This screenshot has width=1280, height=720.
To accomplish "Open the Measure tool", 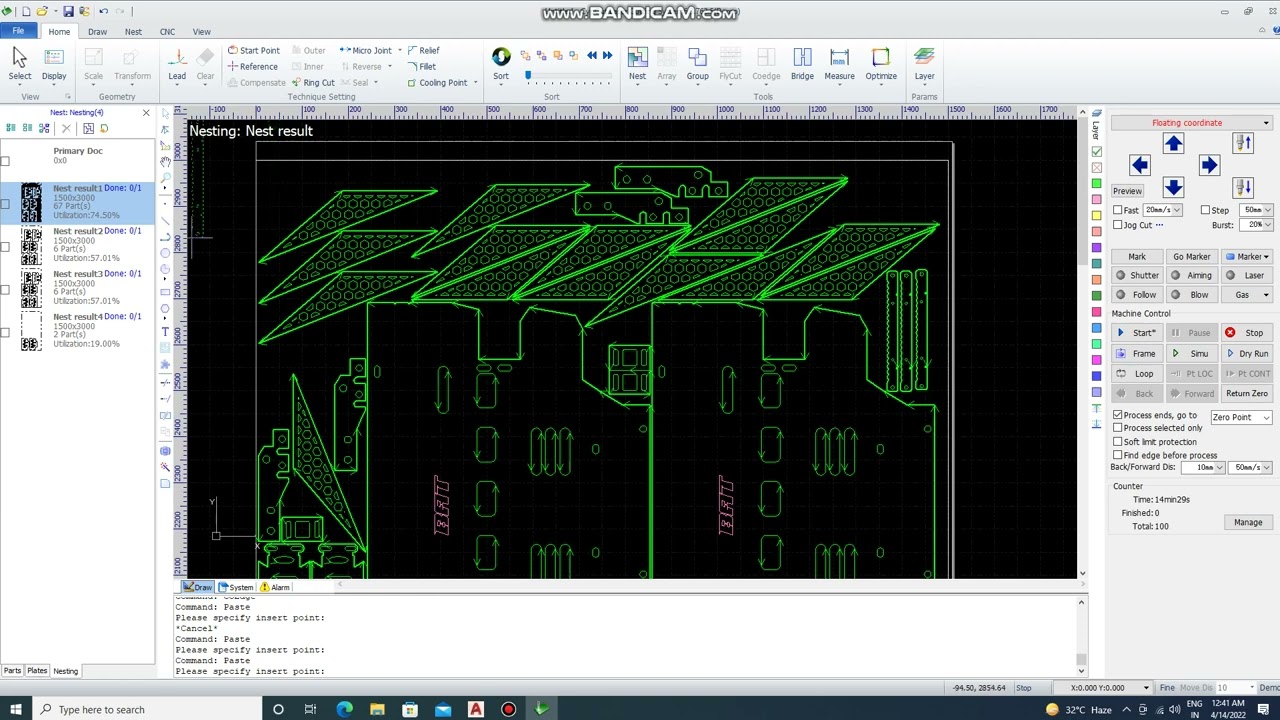I will pyautogui.click(x=839, y=64).
